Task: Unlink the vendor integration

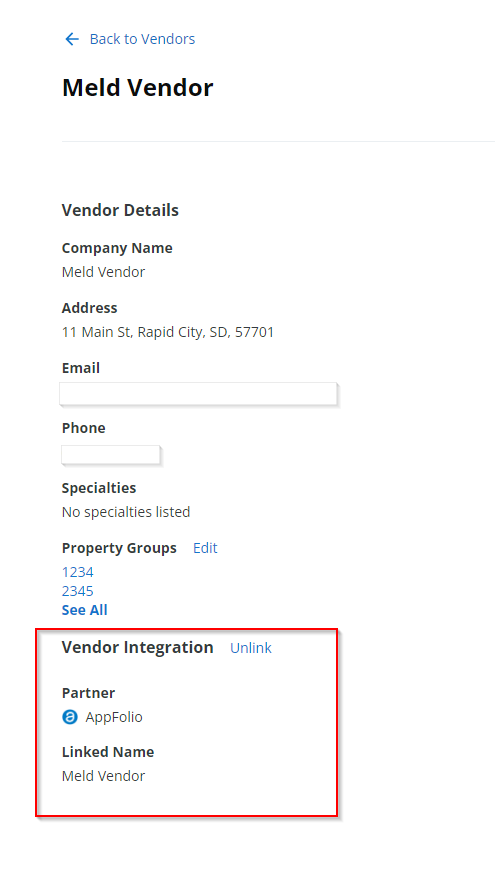Action: (251, 648)
